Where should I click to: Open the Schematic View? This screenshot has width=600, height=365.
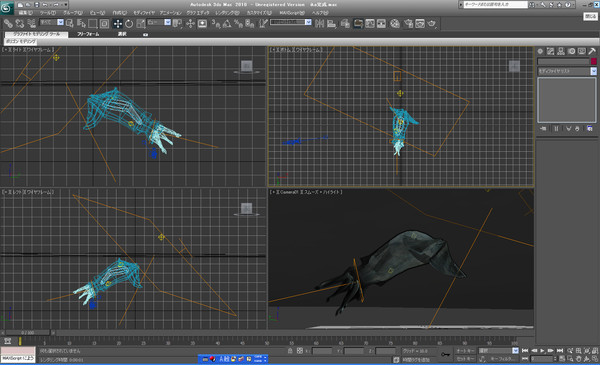coord(382,24)
